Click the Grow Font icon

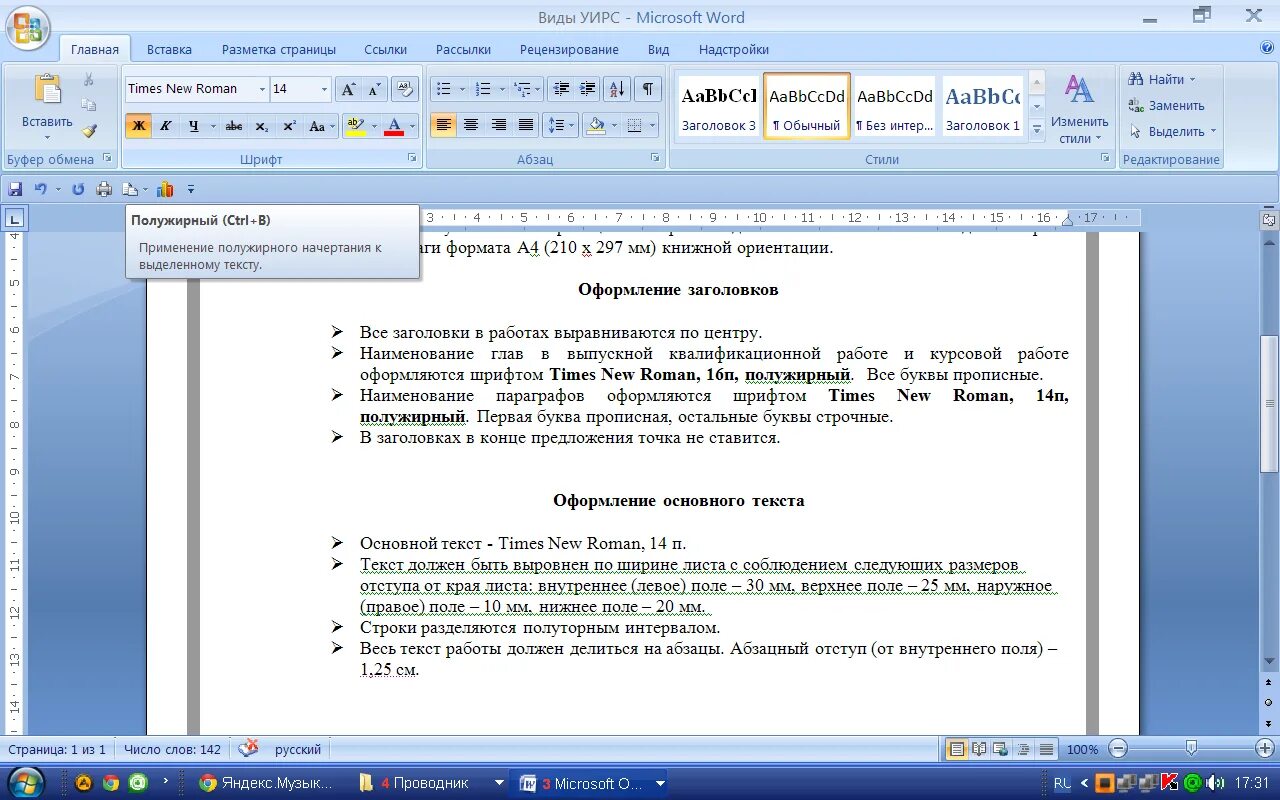point(347,89)
